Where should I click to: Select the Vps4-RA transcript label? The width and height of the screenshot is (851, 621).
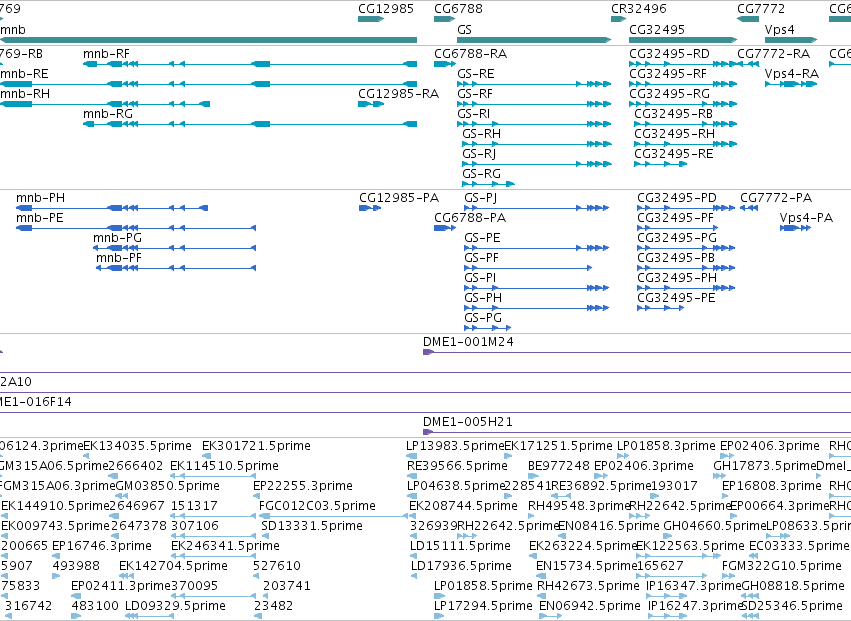click(x=791, y=74)
